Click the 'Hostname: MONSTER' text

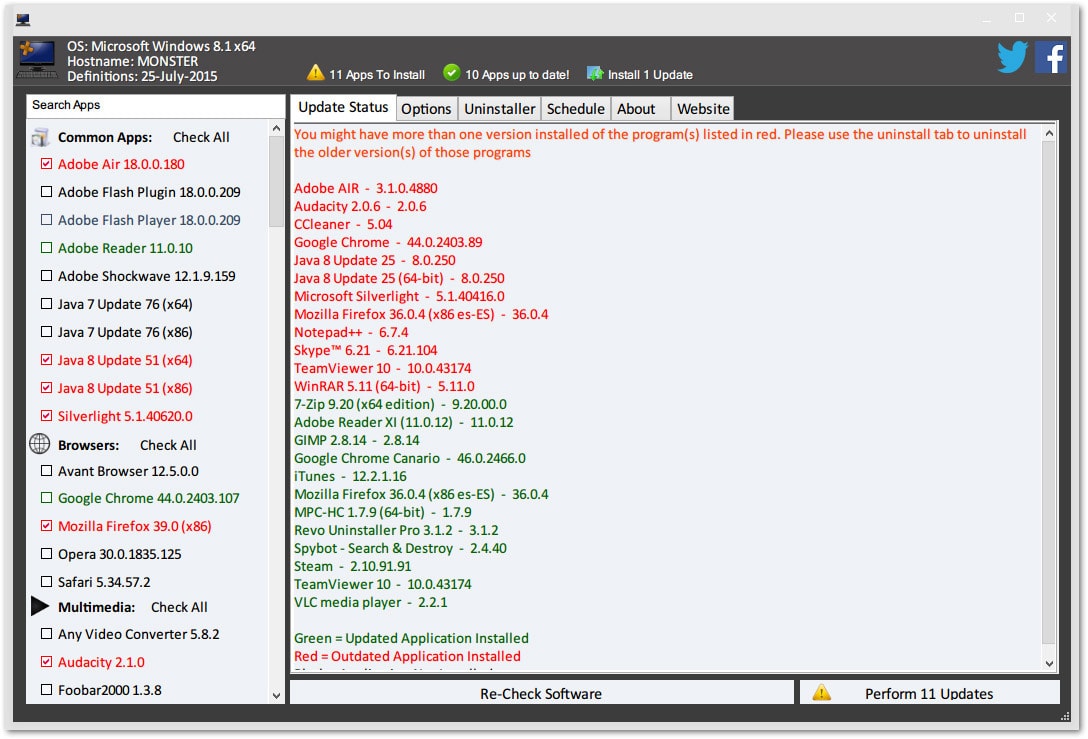click(133, 61)
